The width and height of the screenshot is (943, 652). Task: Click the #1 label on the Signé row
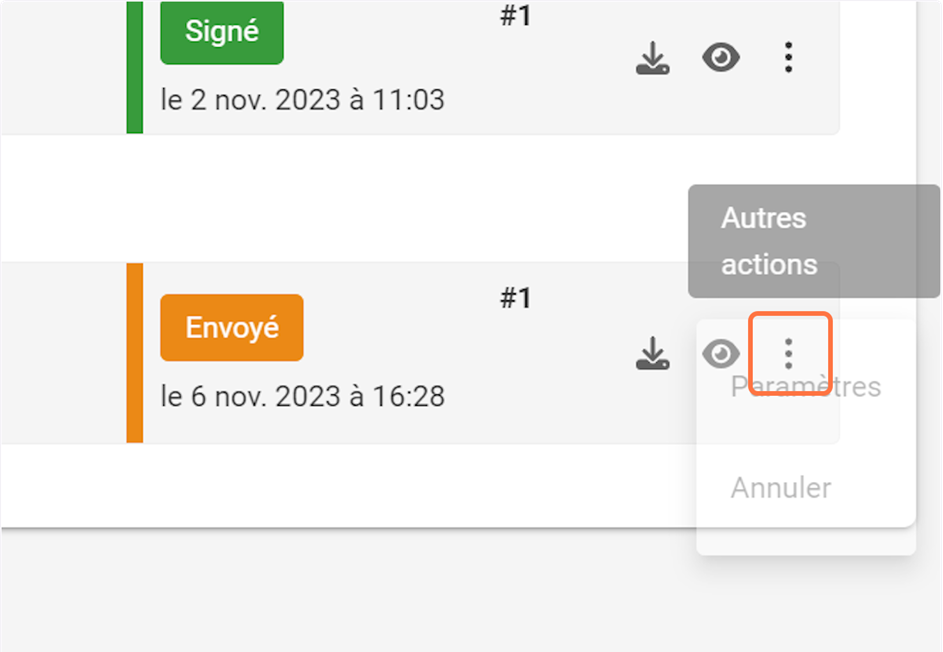pos(515,17)
